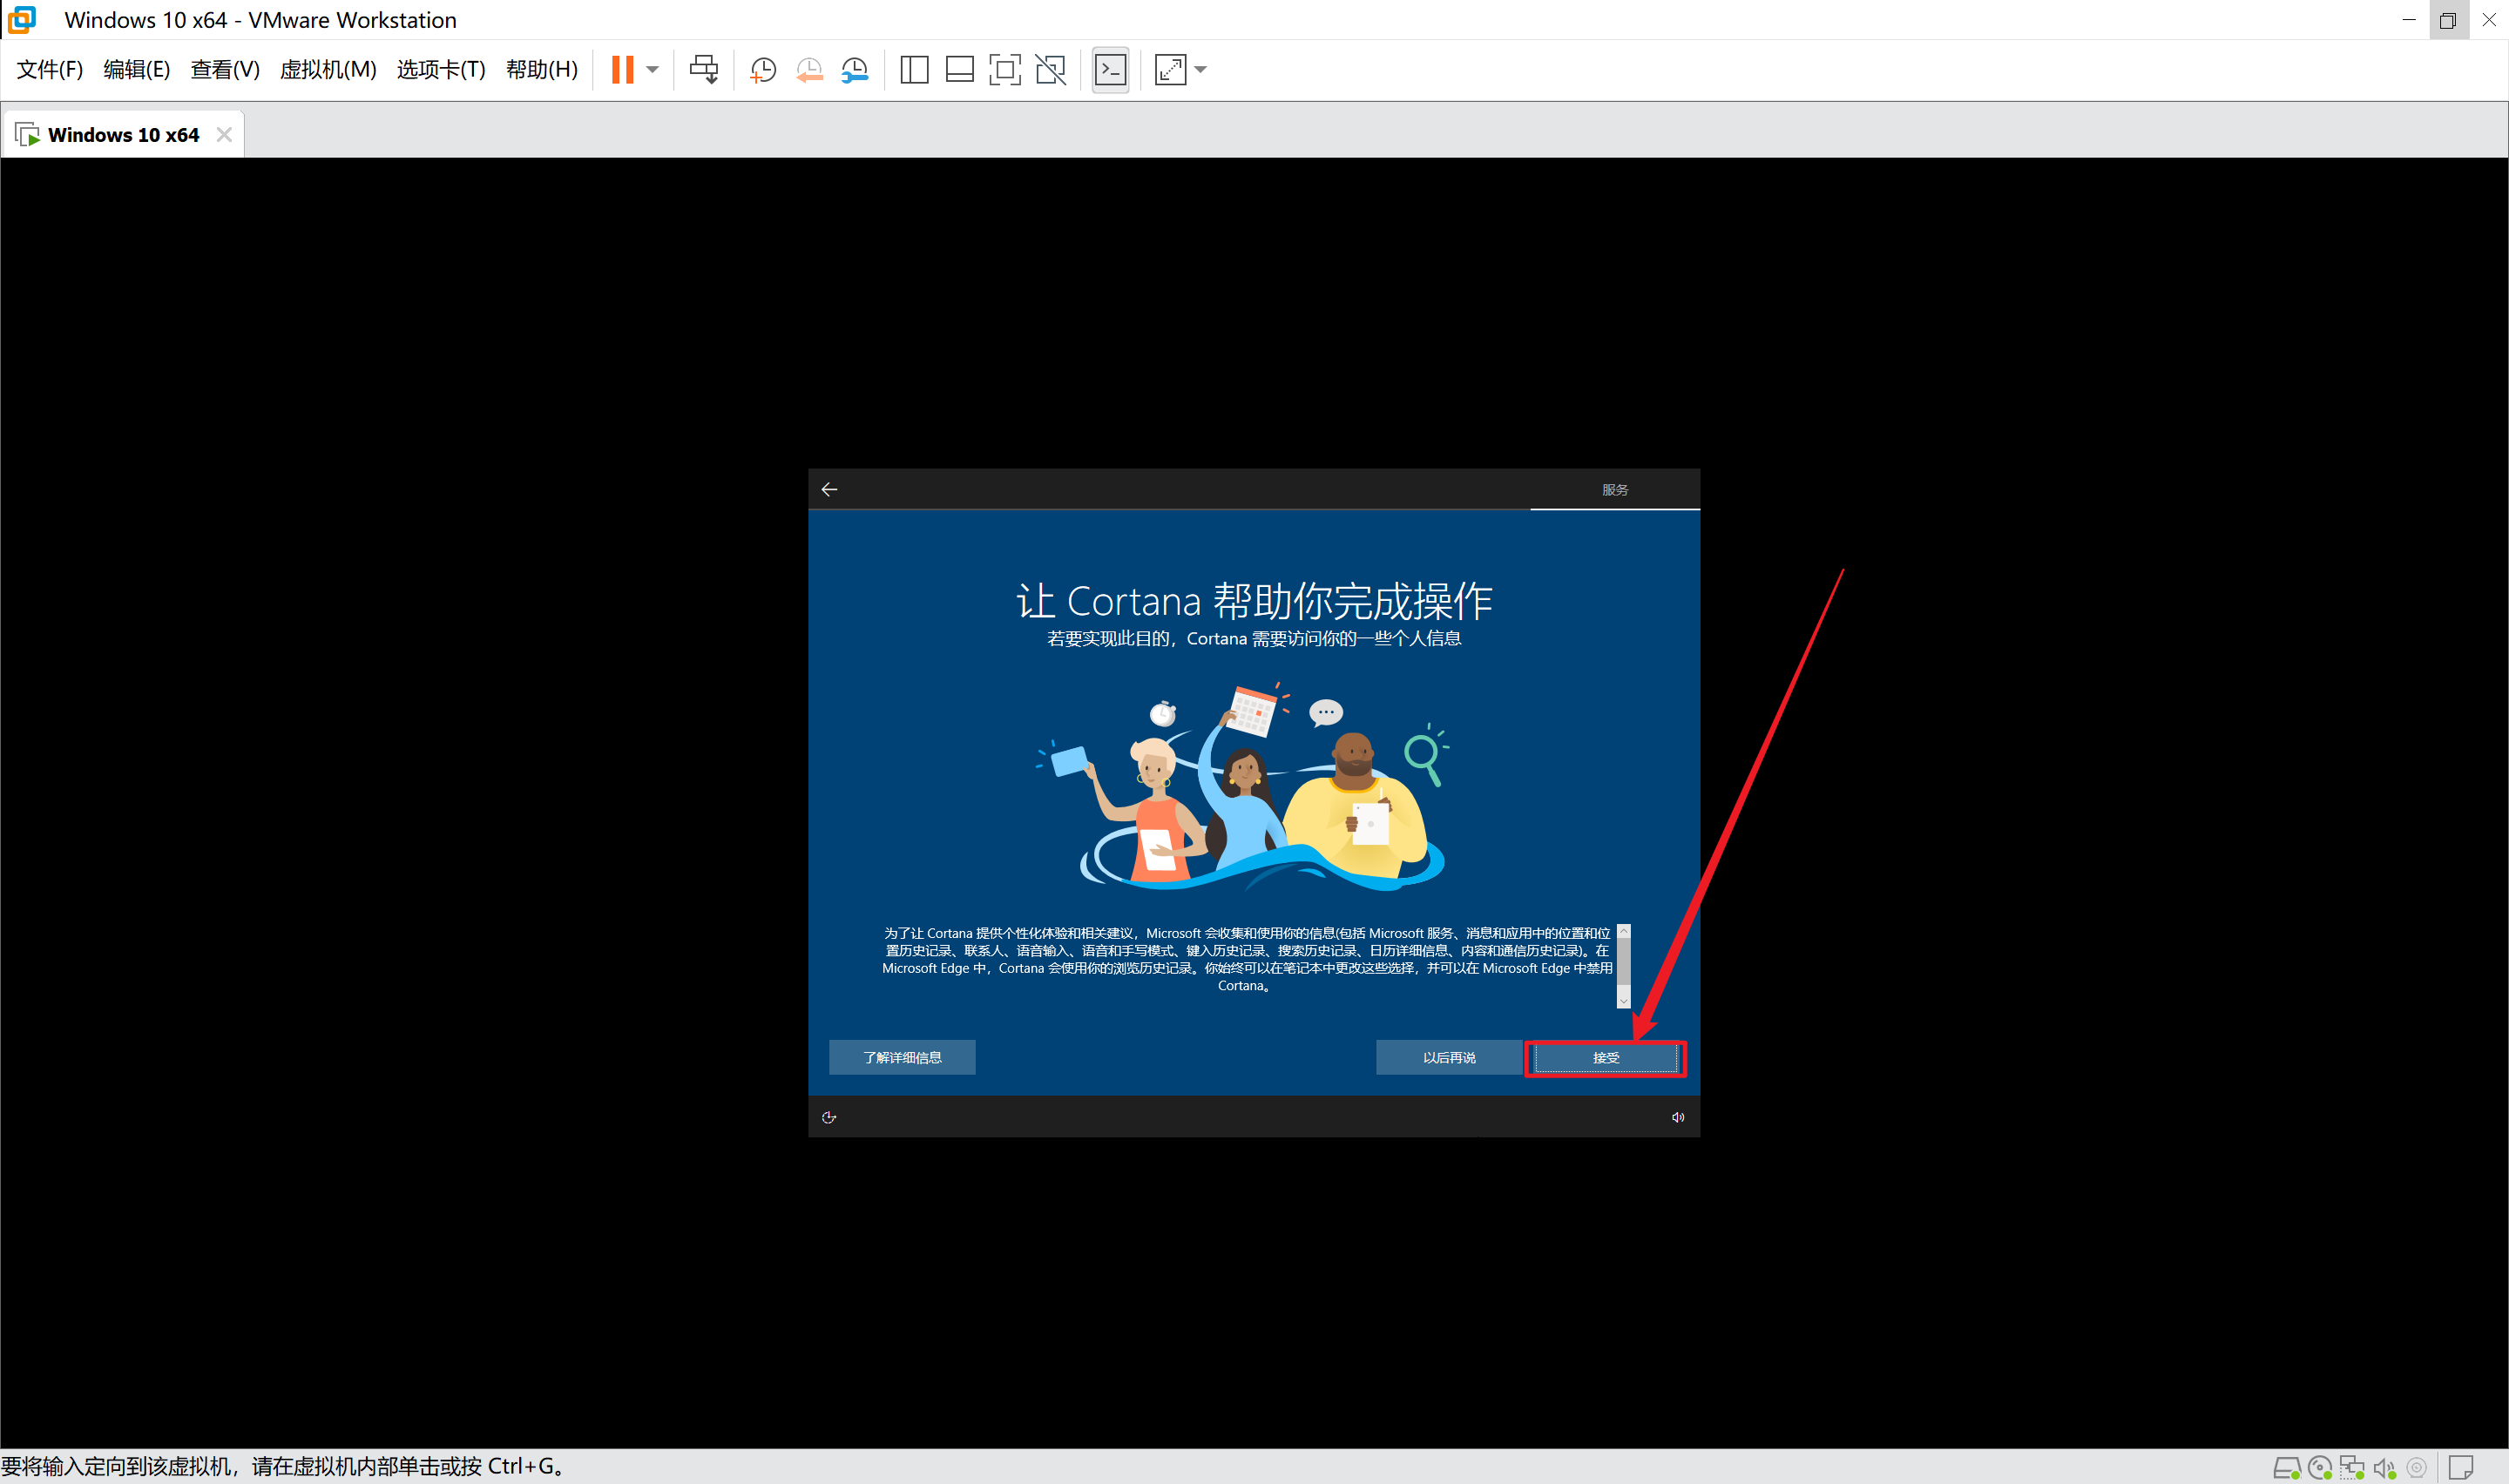
Task: Click the Unity mode icon
Action: tap(1050, 69)
